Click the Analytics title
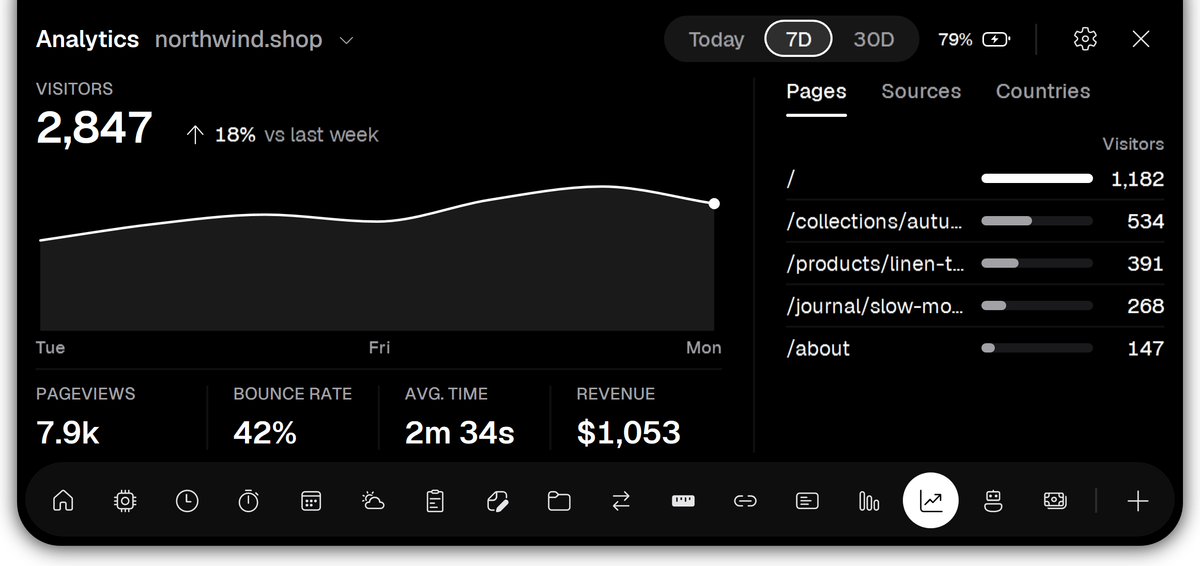Viewport: 1200px width, 566px height. click(x=87, y=40)
